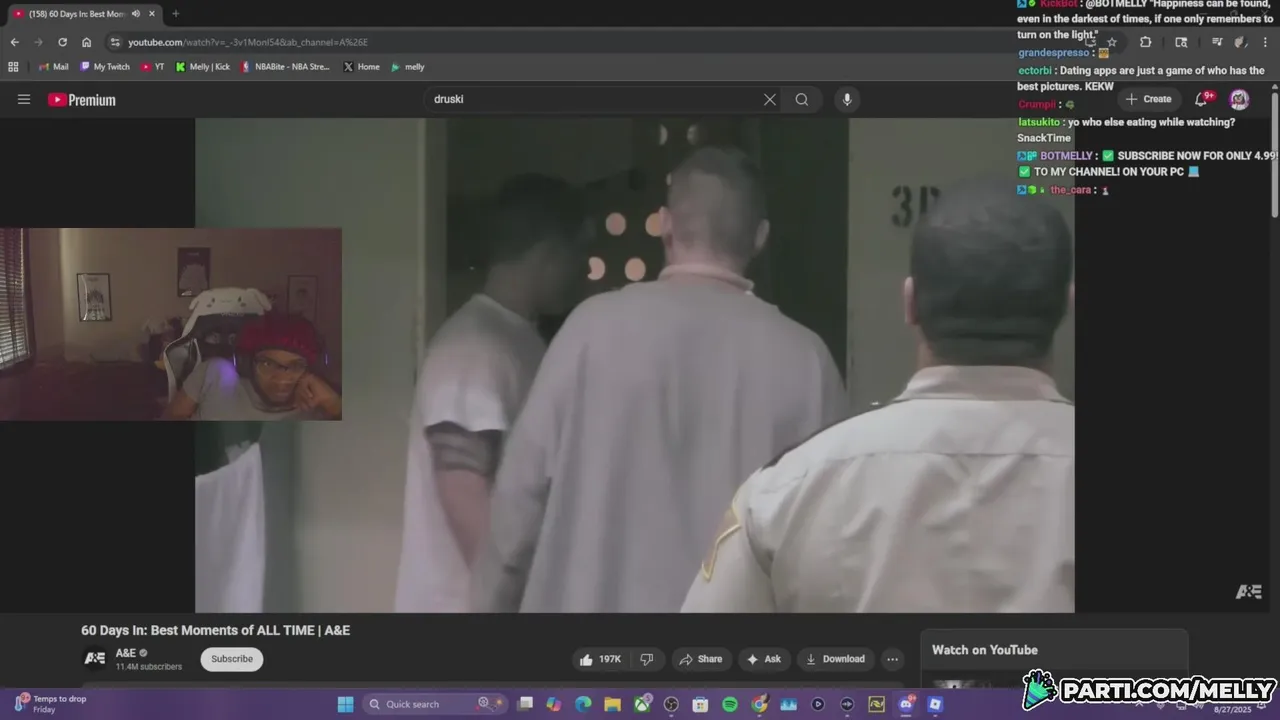This screenshot has width=1280, height=720.
Task: Reload the YouTube page
Action: 62,42
